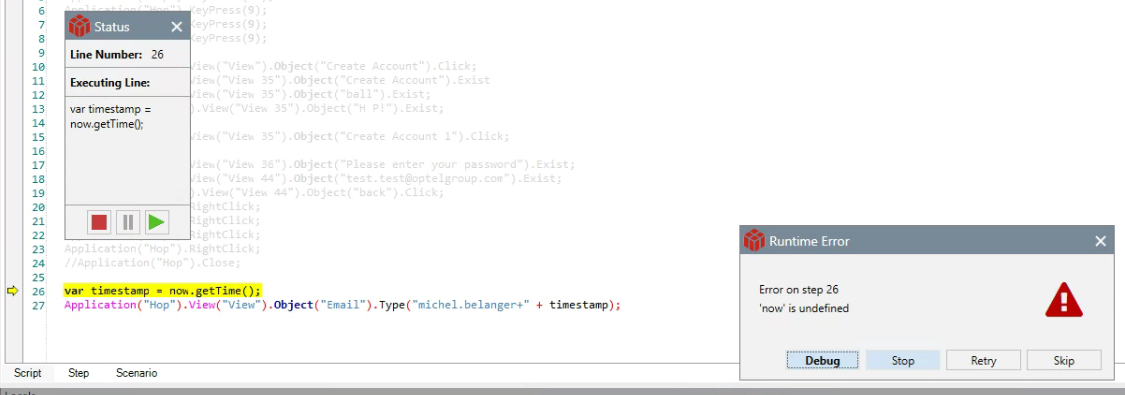Skip the failing step 26

pos(1063,360)
